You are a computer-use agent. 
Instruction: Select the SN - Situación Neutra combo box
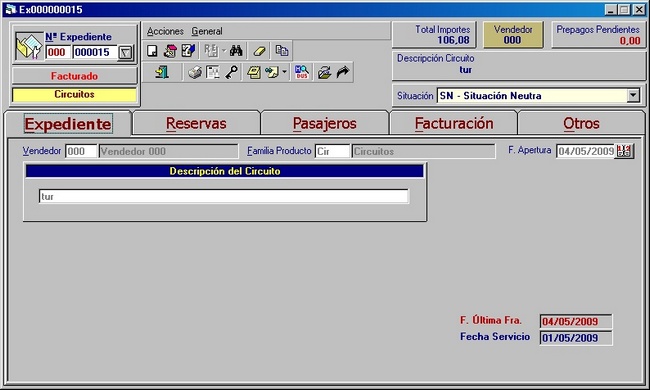pyautogui.click(x=538, y=96)
